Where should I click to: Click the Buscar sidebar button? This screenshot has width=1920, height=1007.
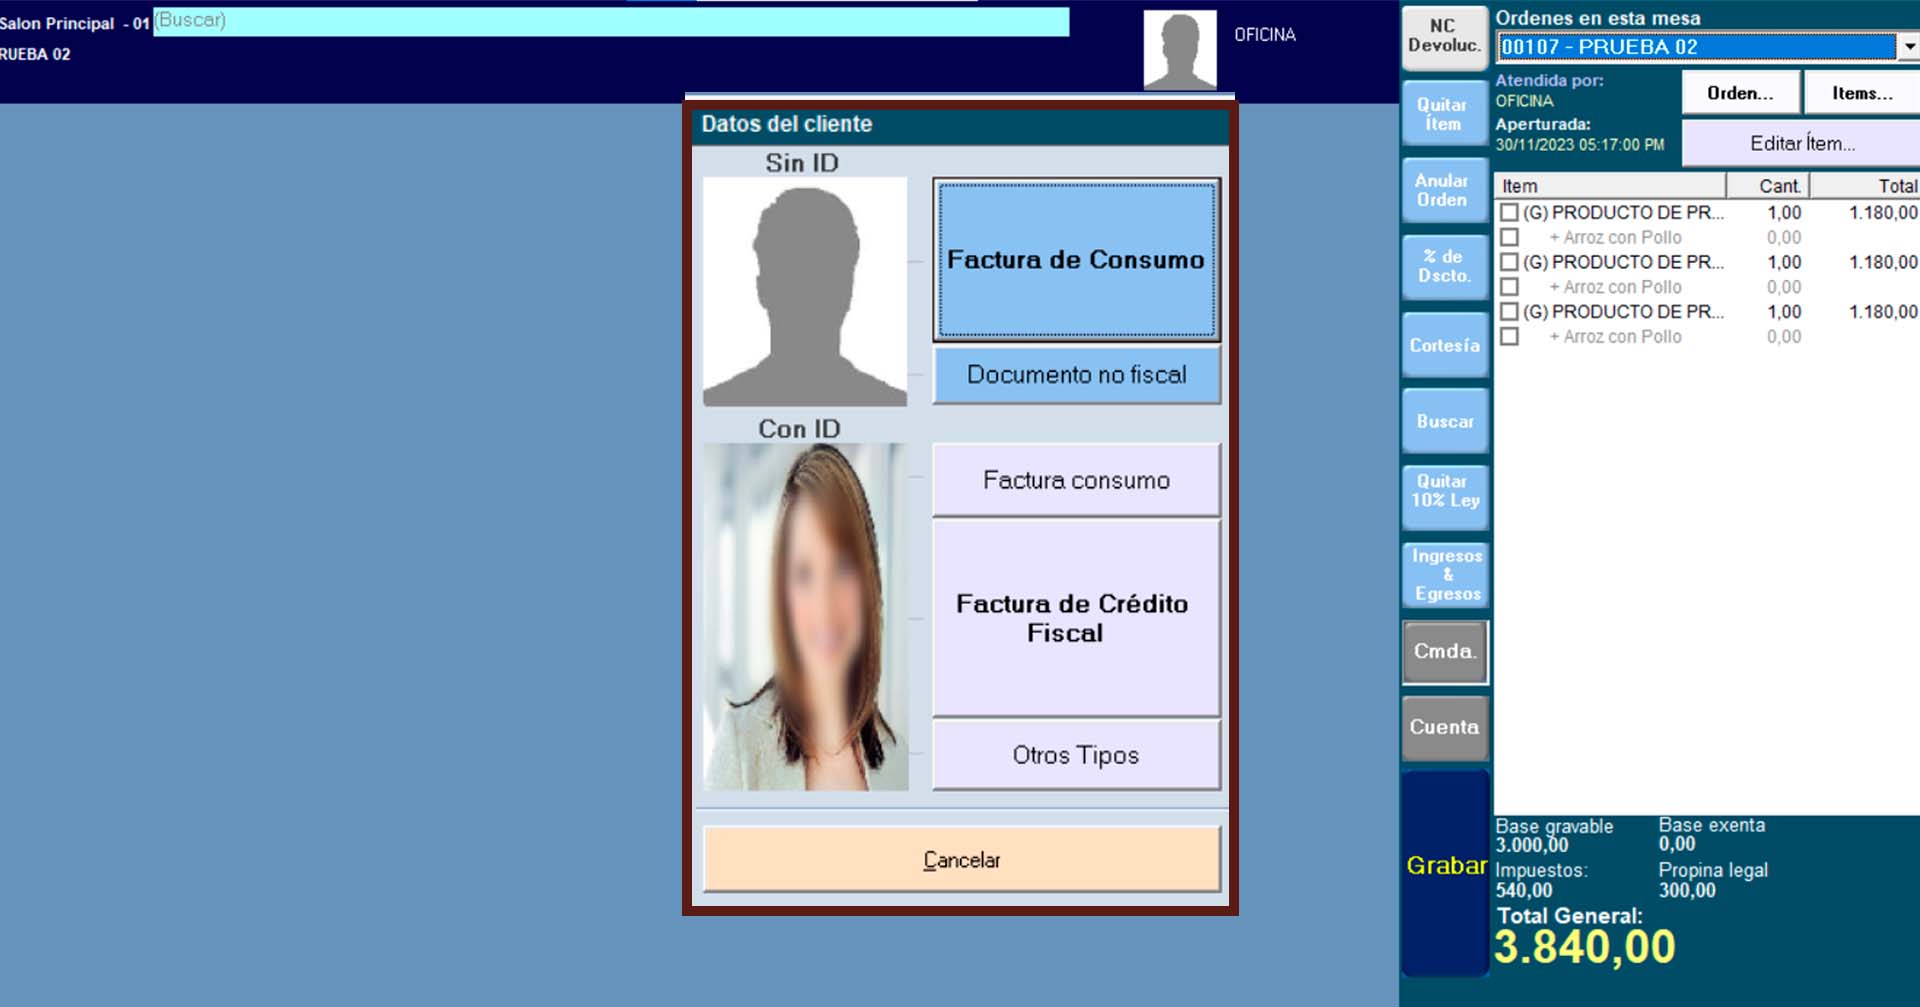pyautogui.click(x=1444, y=421)
